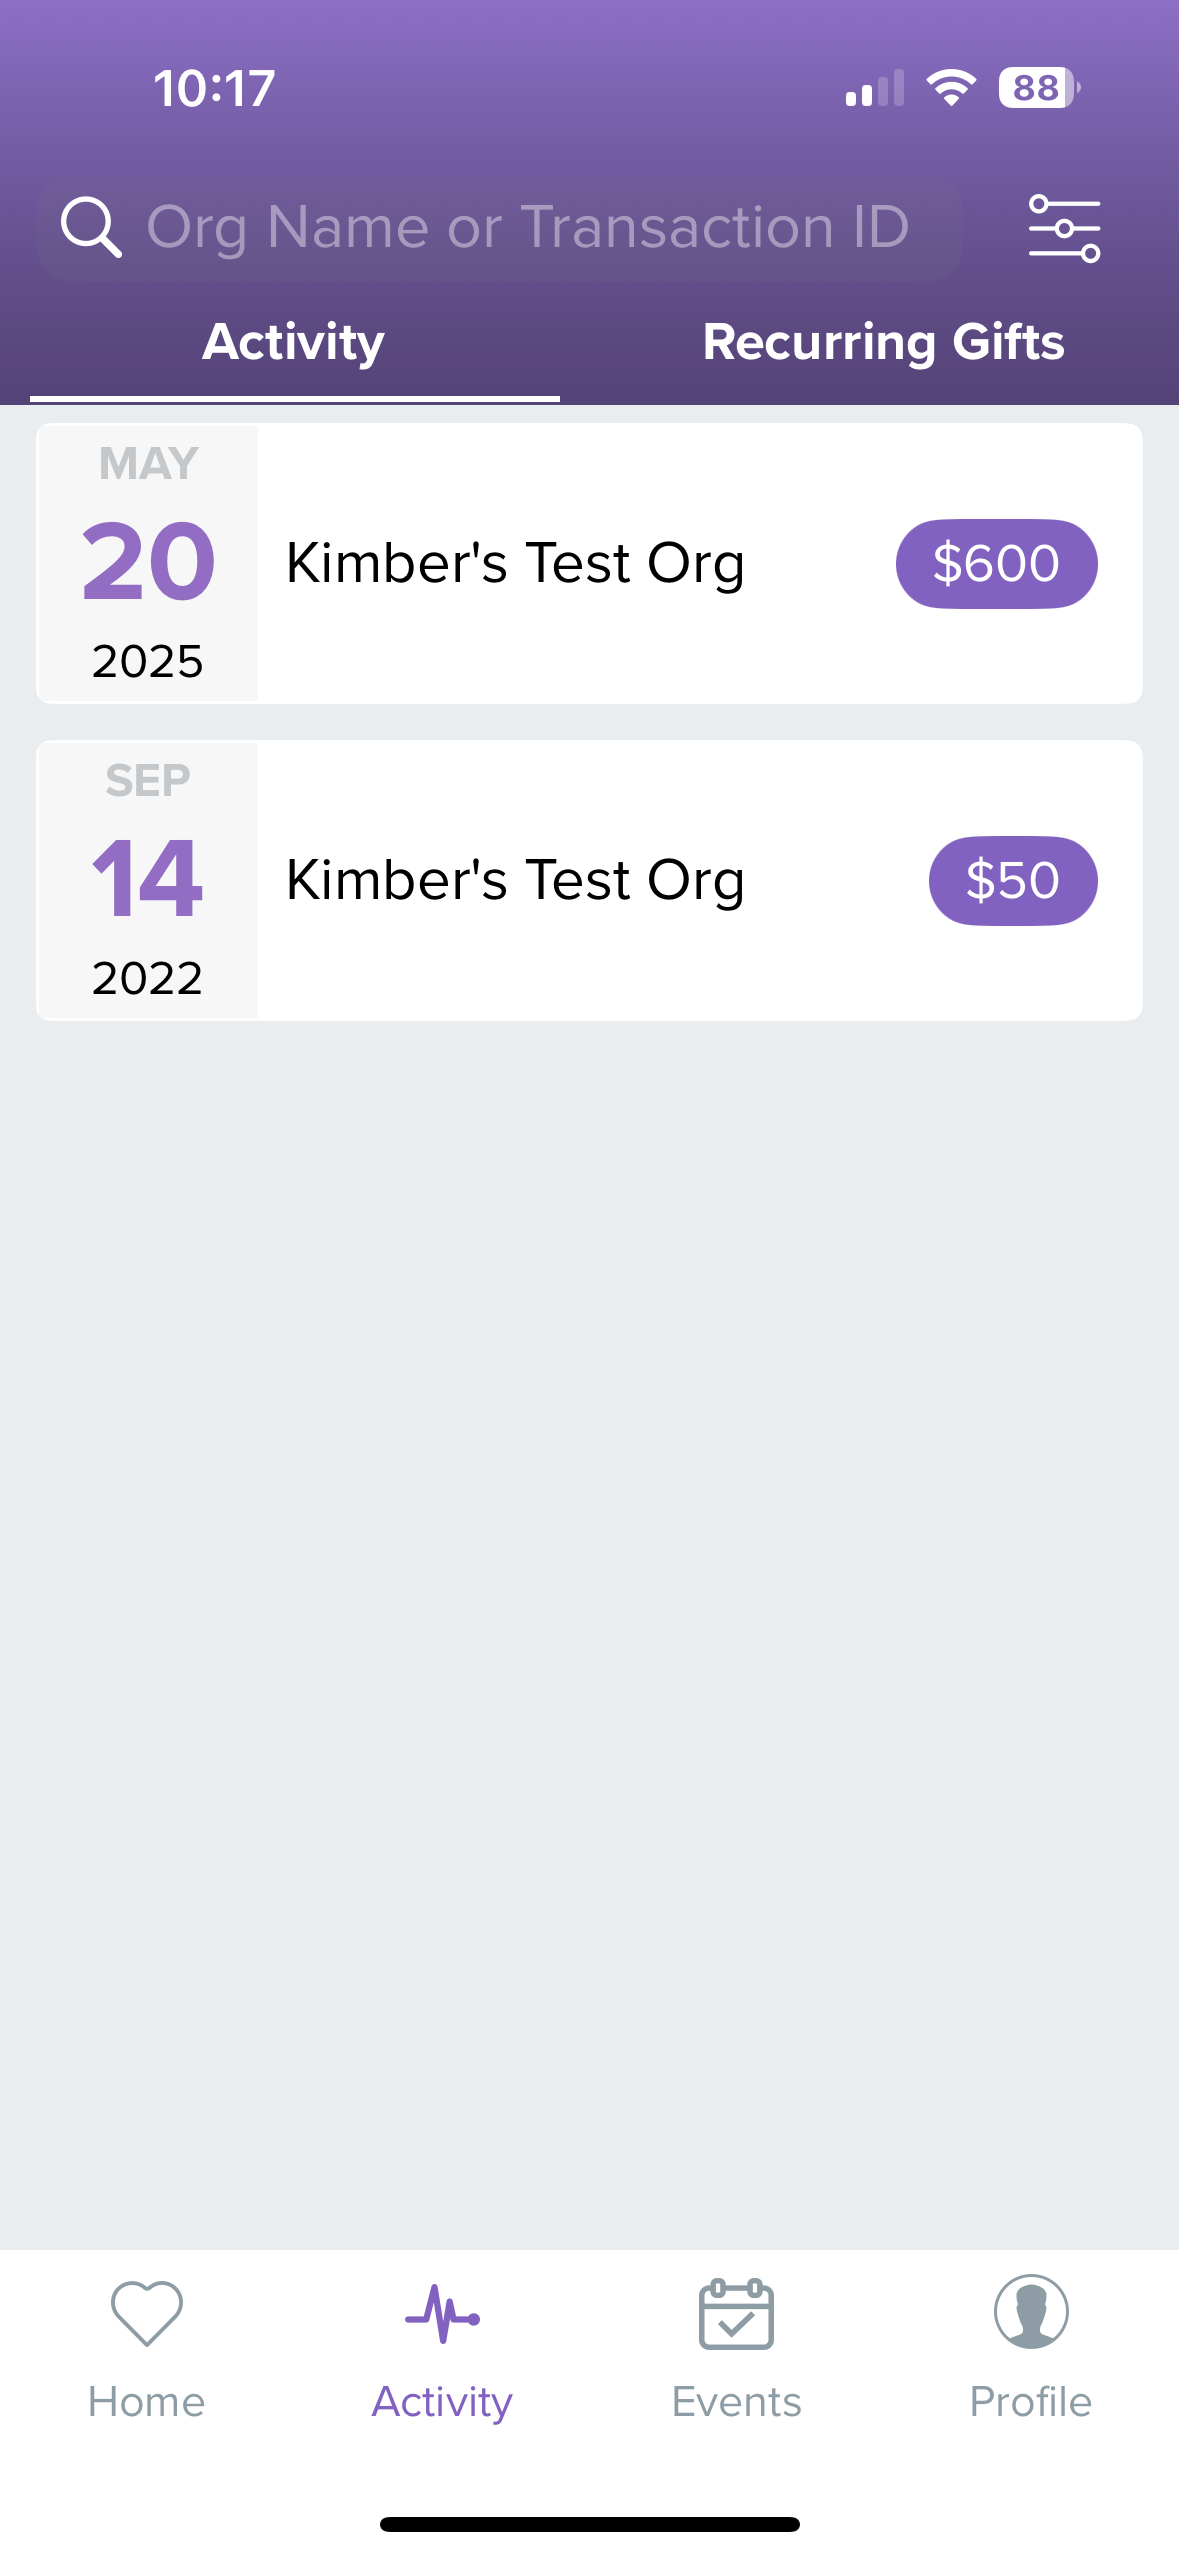1179x2556 pixels.
Task: Go to Home via heart icon
Action: click(147, 2313)
